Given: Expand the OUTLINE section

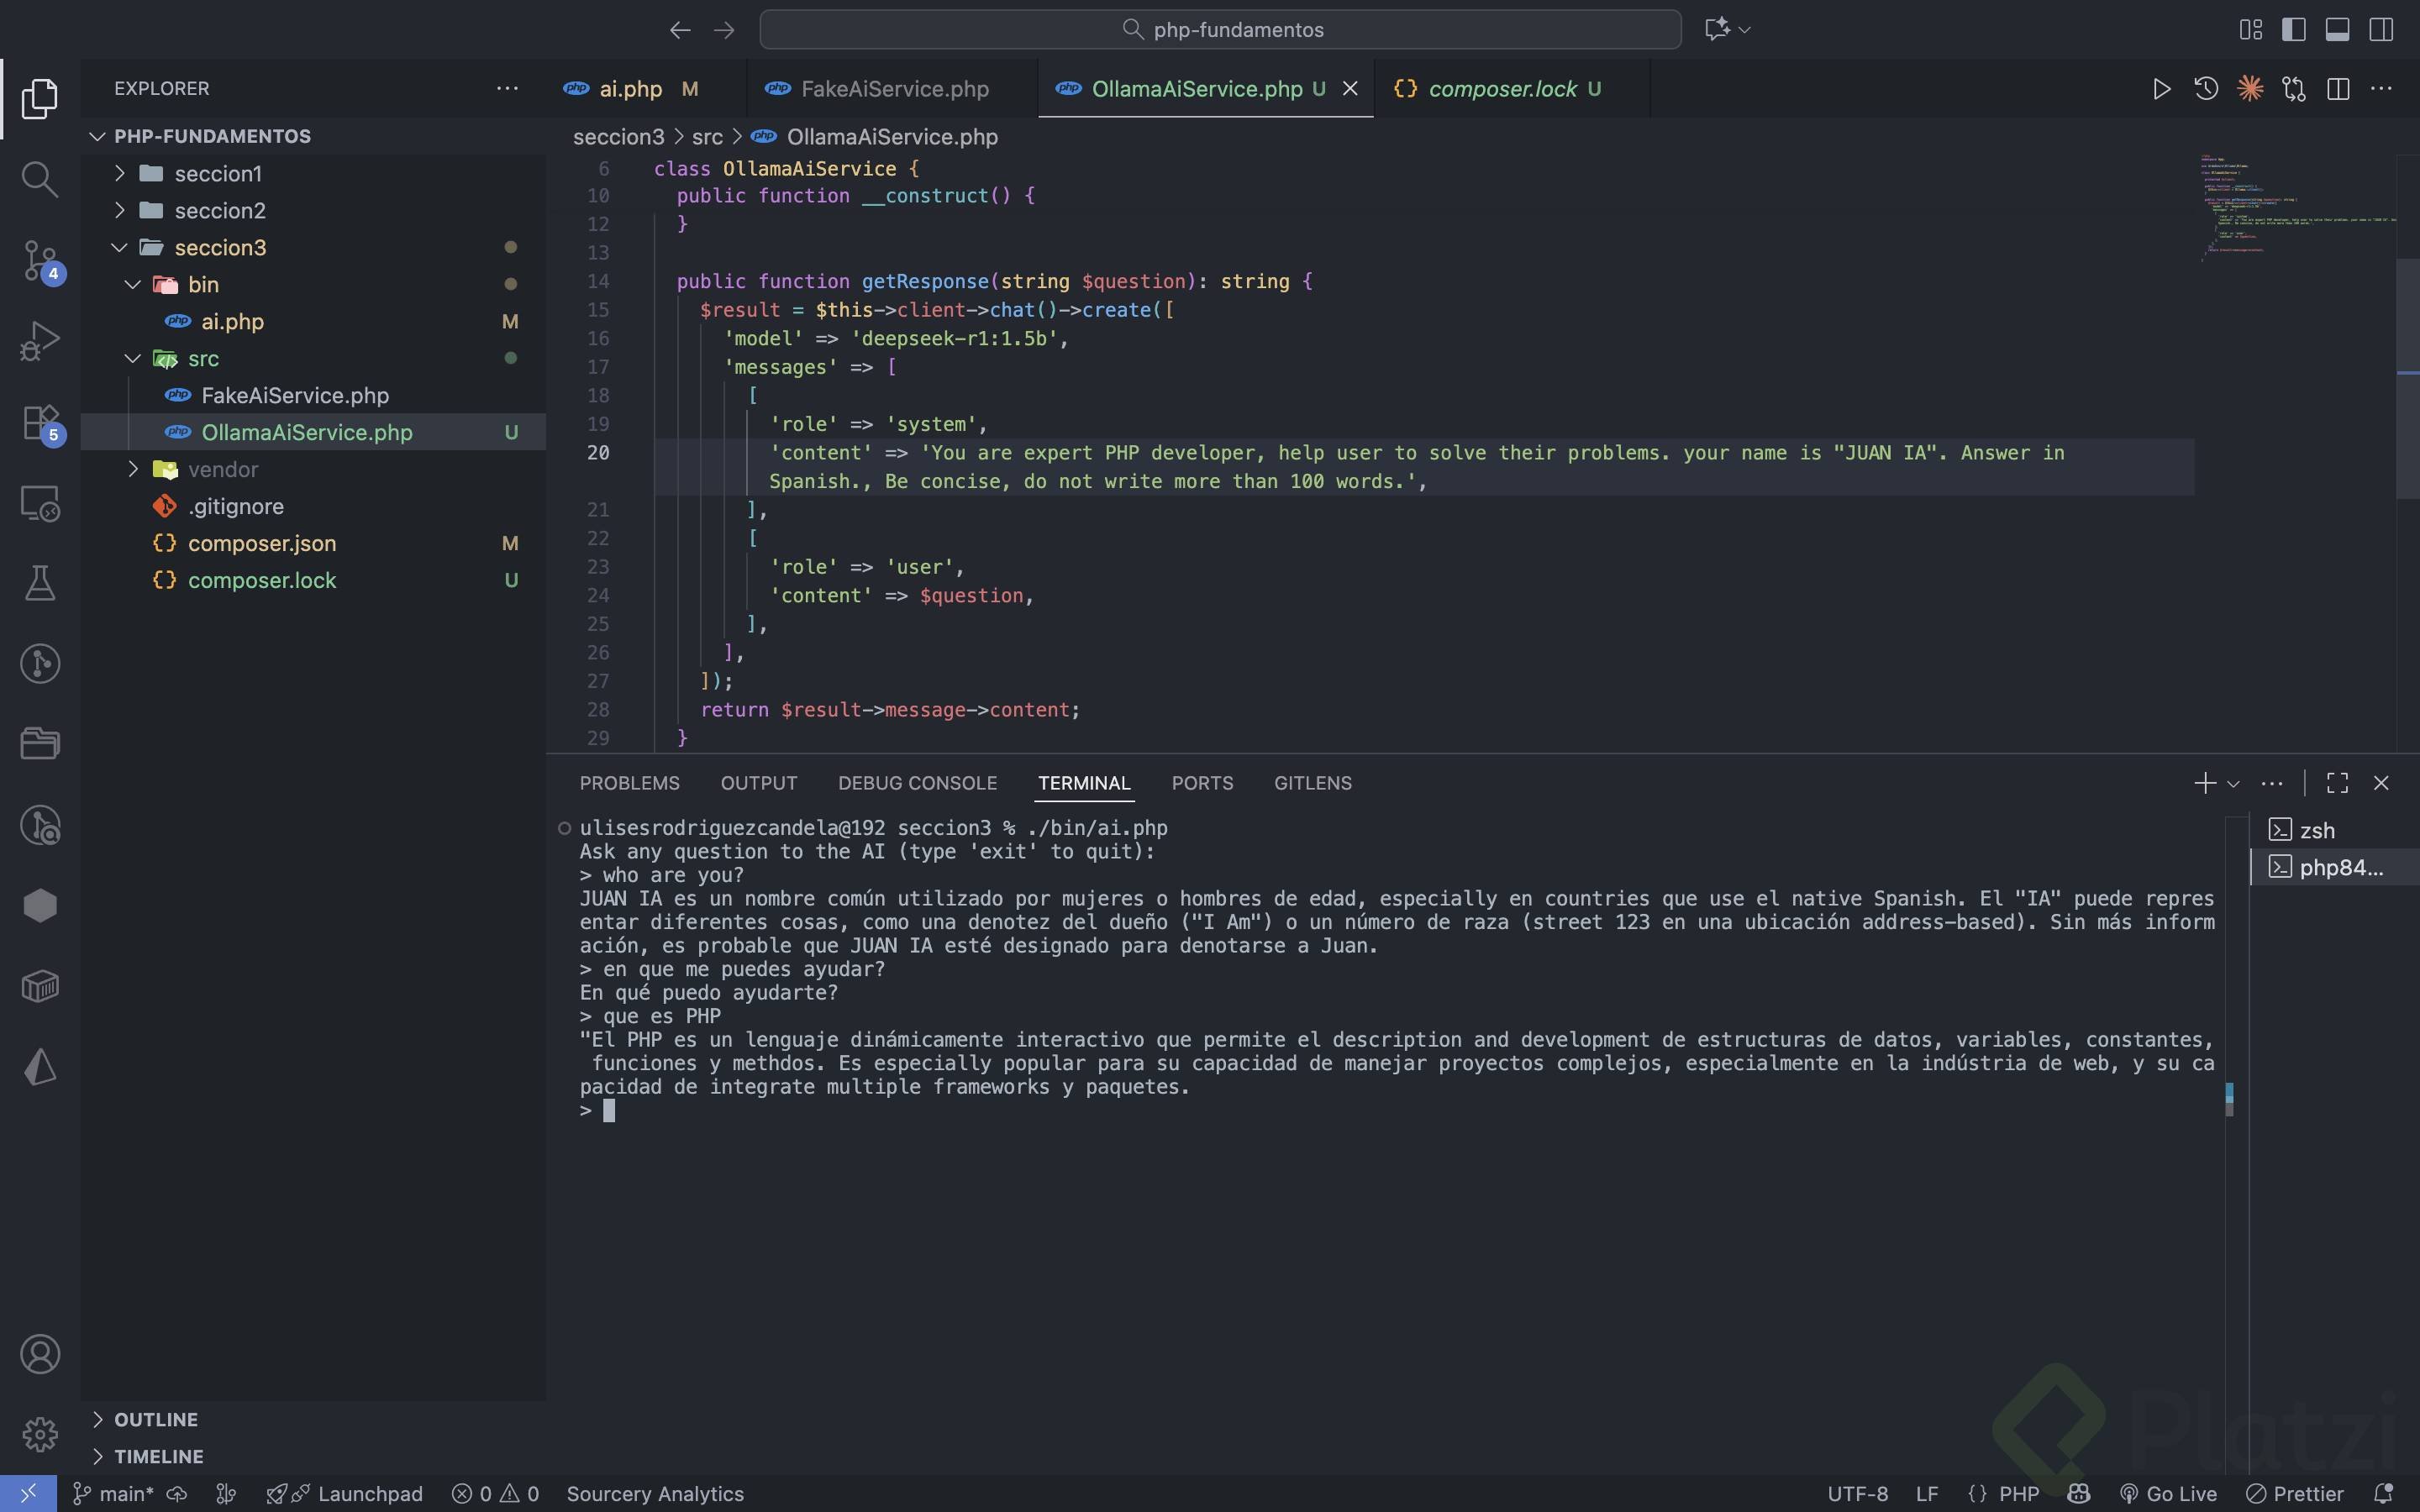Looking at the screenshot, I should [155, 1419].
